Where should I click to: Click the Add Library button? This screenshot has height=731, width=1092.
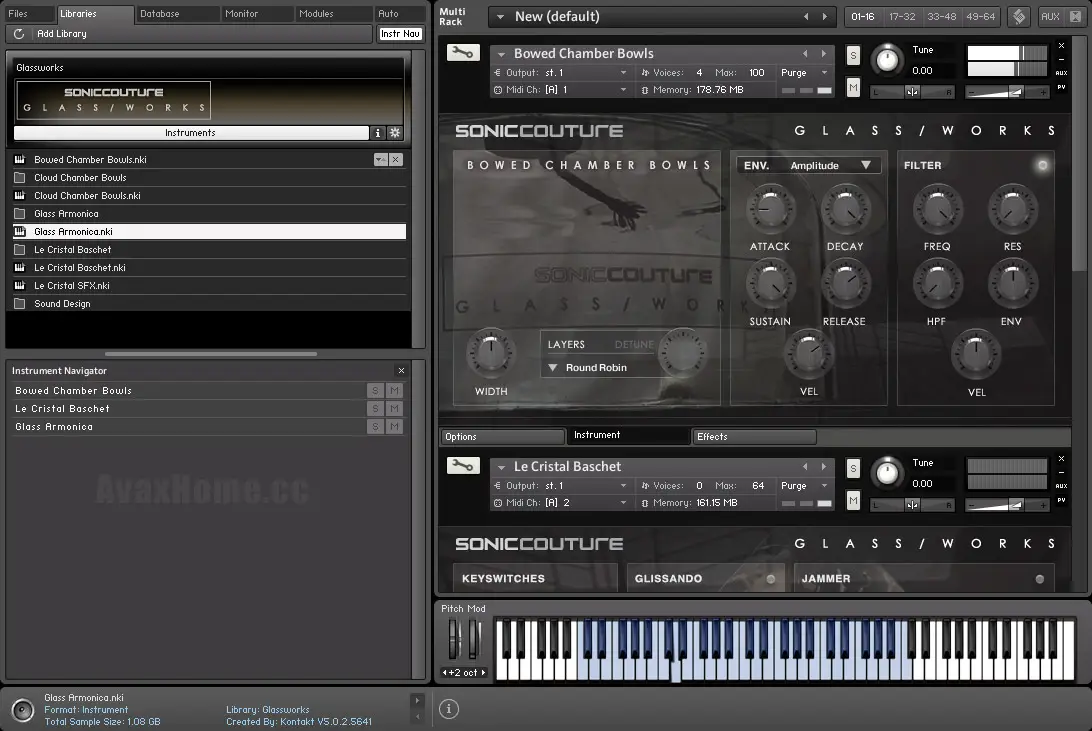coord(62,33)
